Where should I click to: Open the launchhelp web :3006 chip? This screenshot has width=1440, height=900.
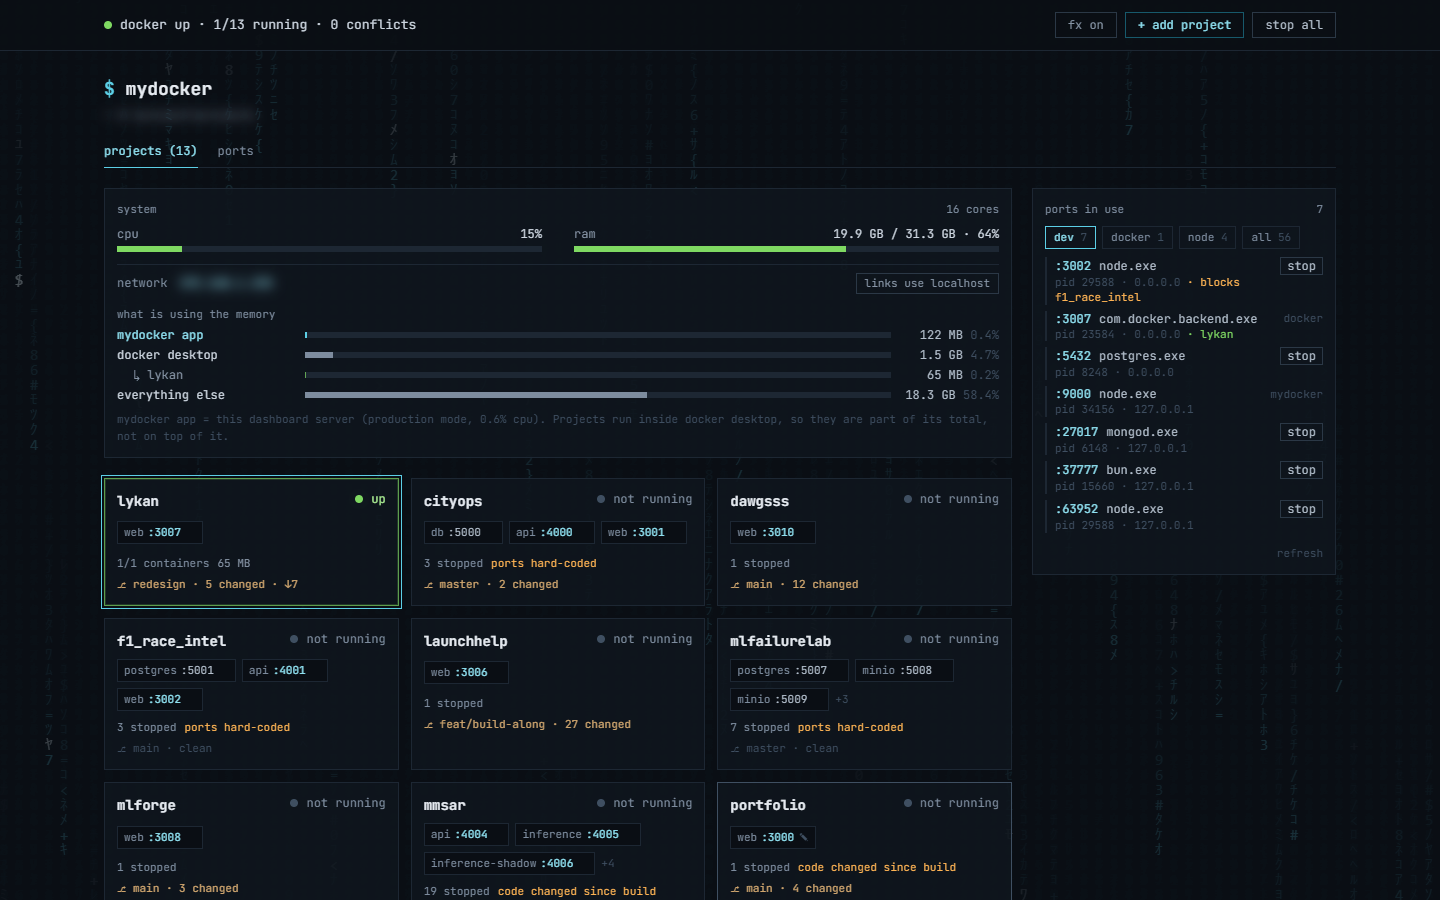coord(466,673)
